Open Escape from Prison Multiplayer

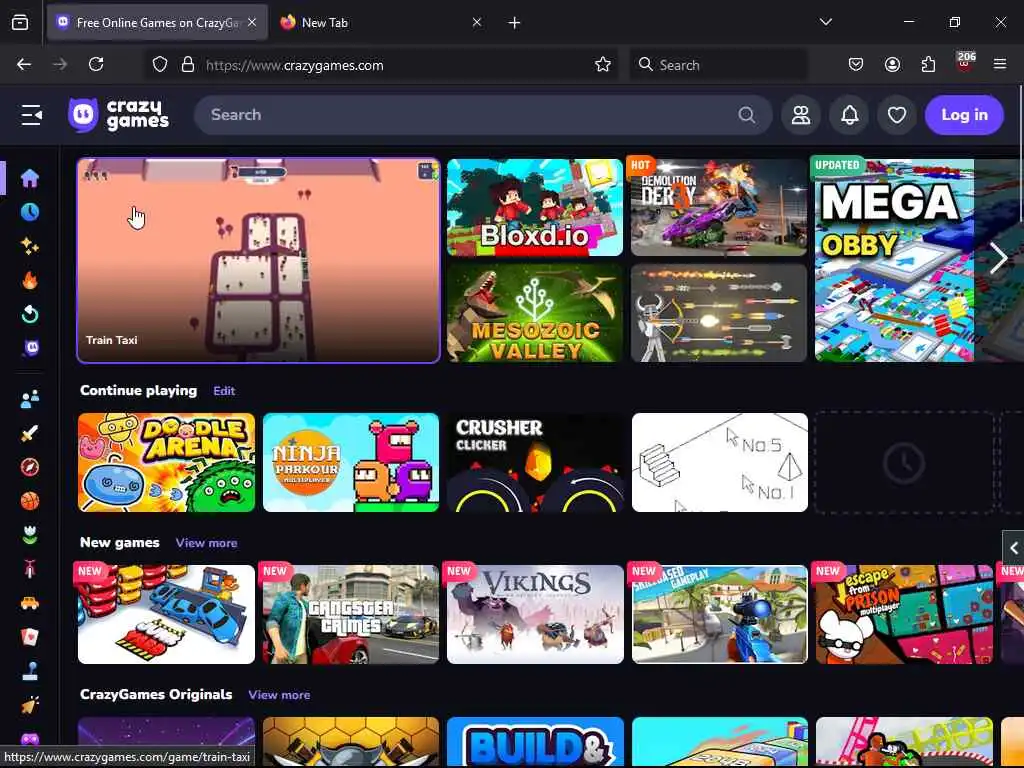tap(904, 615)
